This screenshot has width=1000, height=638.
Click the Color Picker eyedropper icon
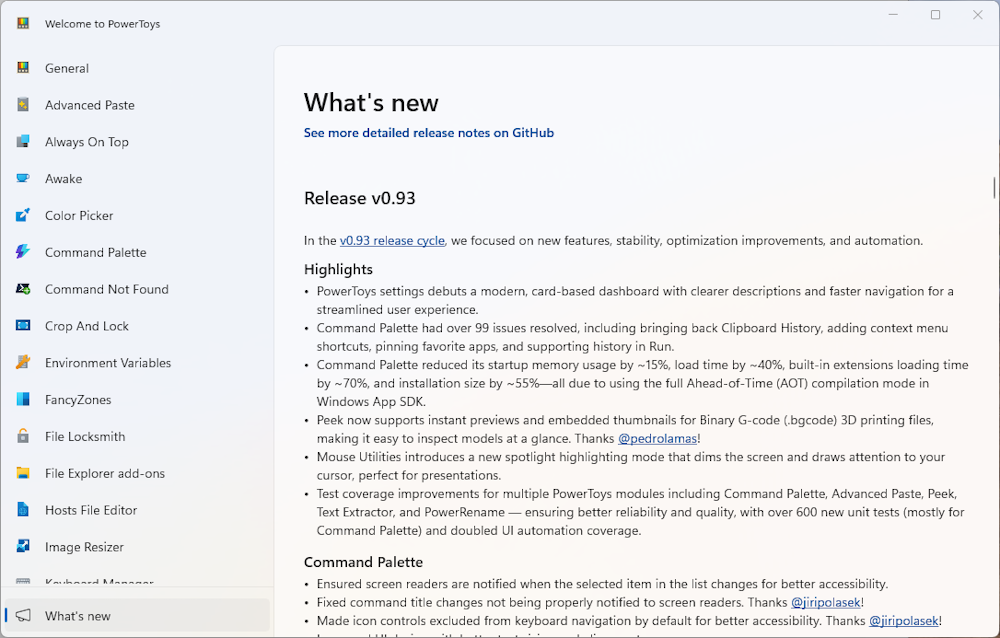tap(23, 215)
